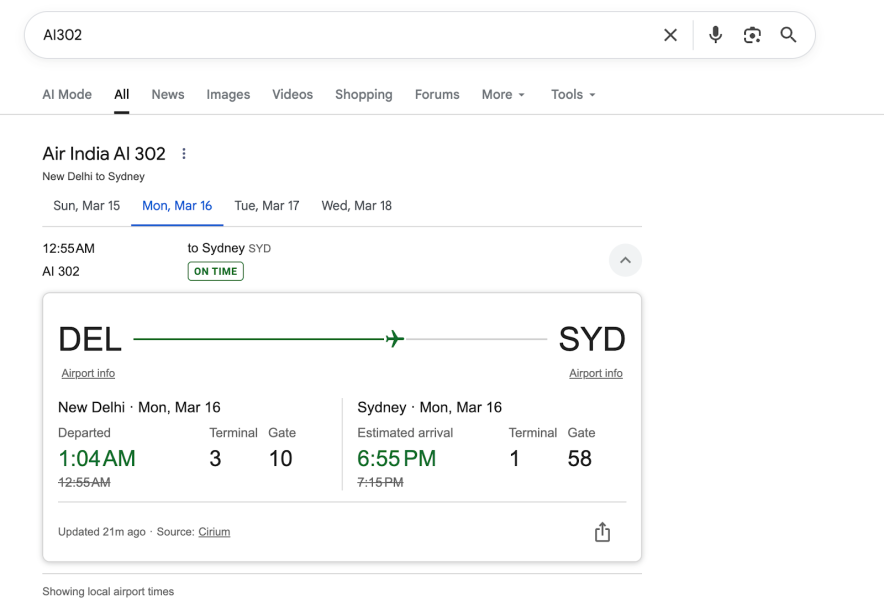Select the Sun, Mar 15 date tab
884x604 pixels.
[86, 206]
